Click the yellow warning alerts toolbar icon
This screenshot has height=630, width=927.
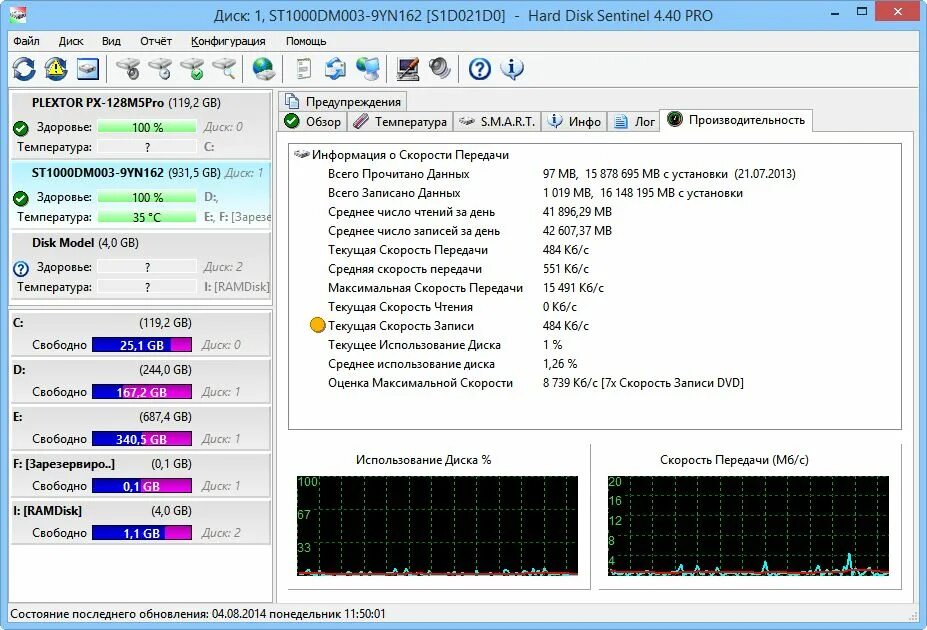coord(56,69)
